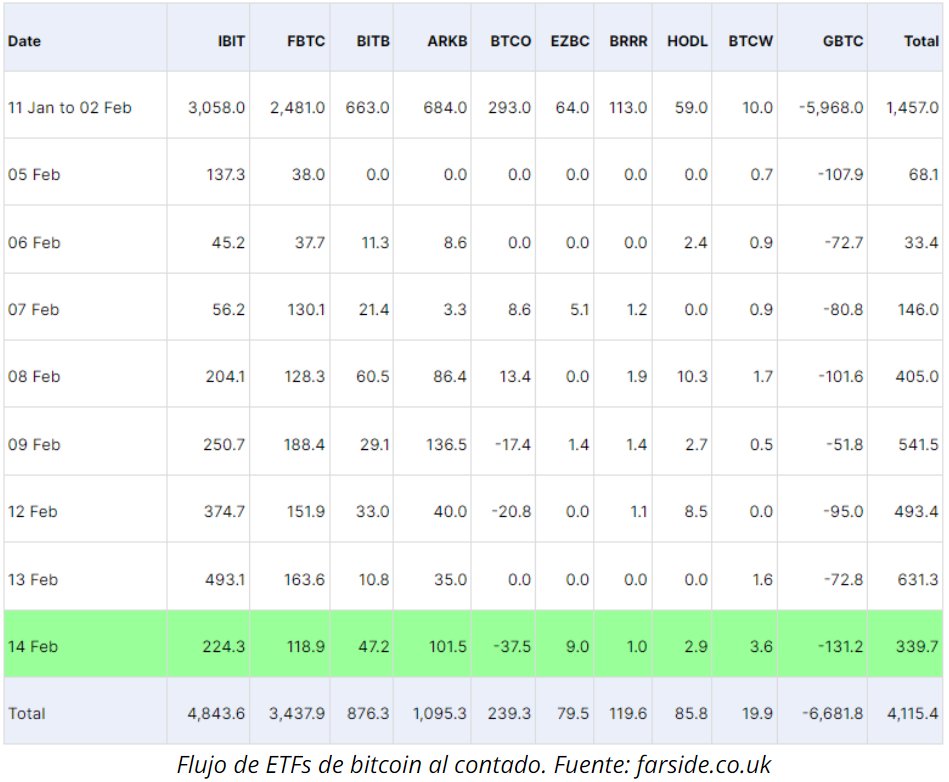Select IBIT total 4,843.6

[x=216, y=714]
